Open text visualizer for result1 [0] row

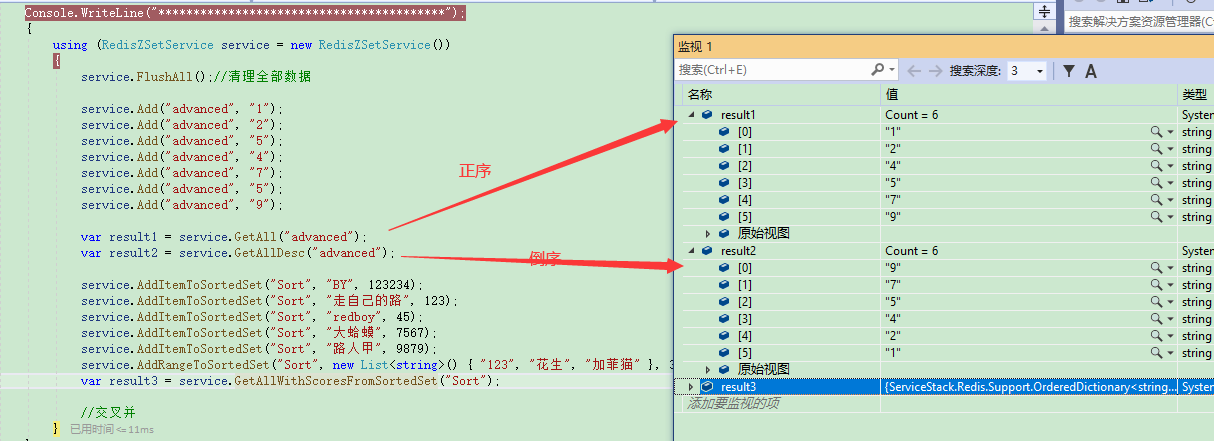point(1155,132)
